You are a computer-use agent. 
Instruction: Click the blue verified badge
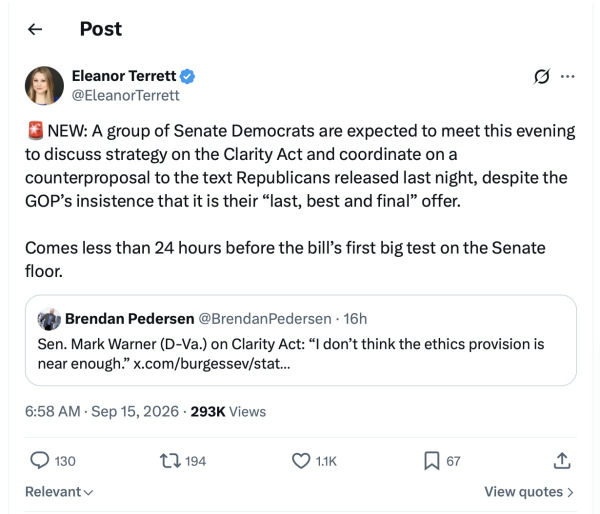pos(187,76)
